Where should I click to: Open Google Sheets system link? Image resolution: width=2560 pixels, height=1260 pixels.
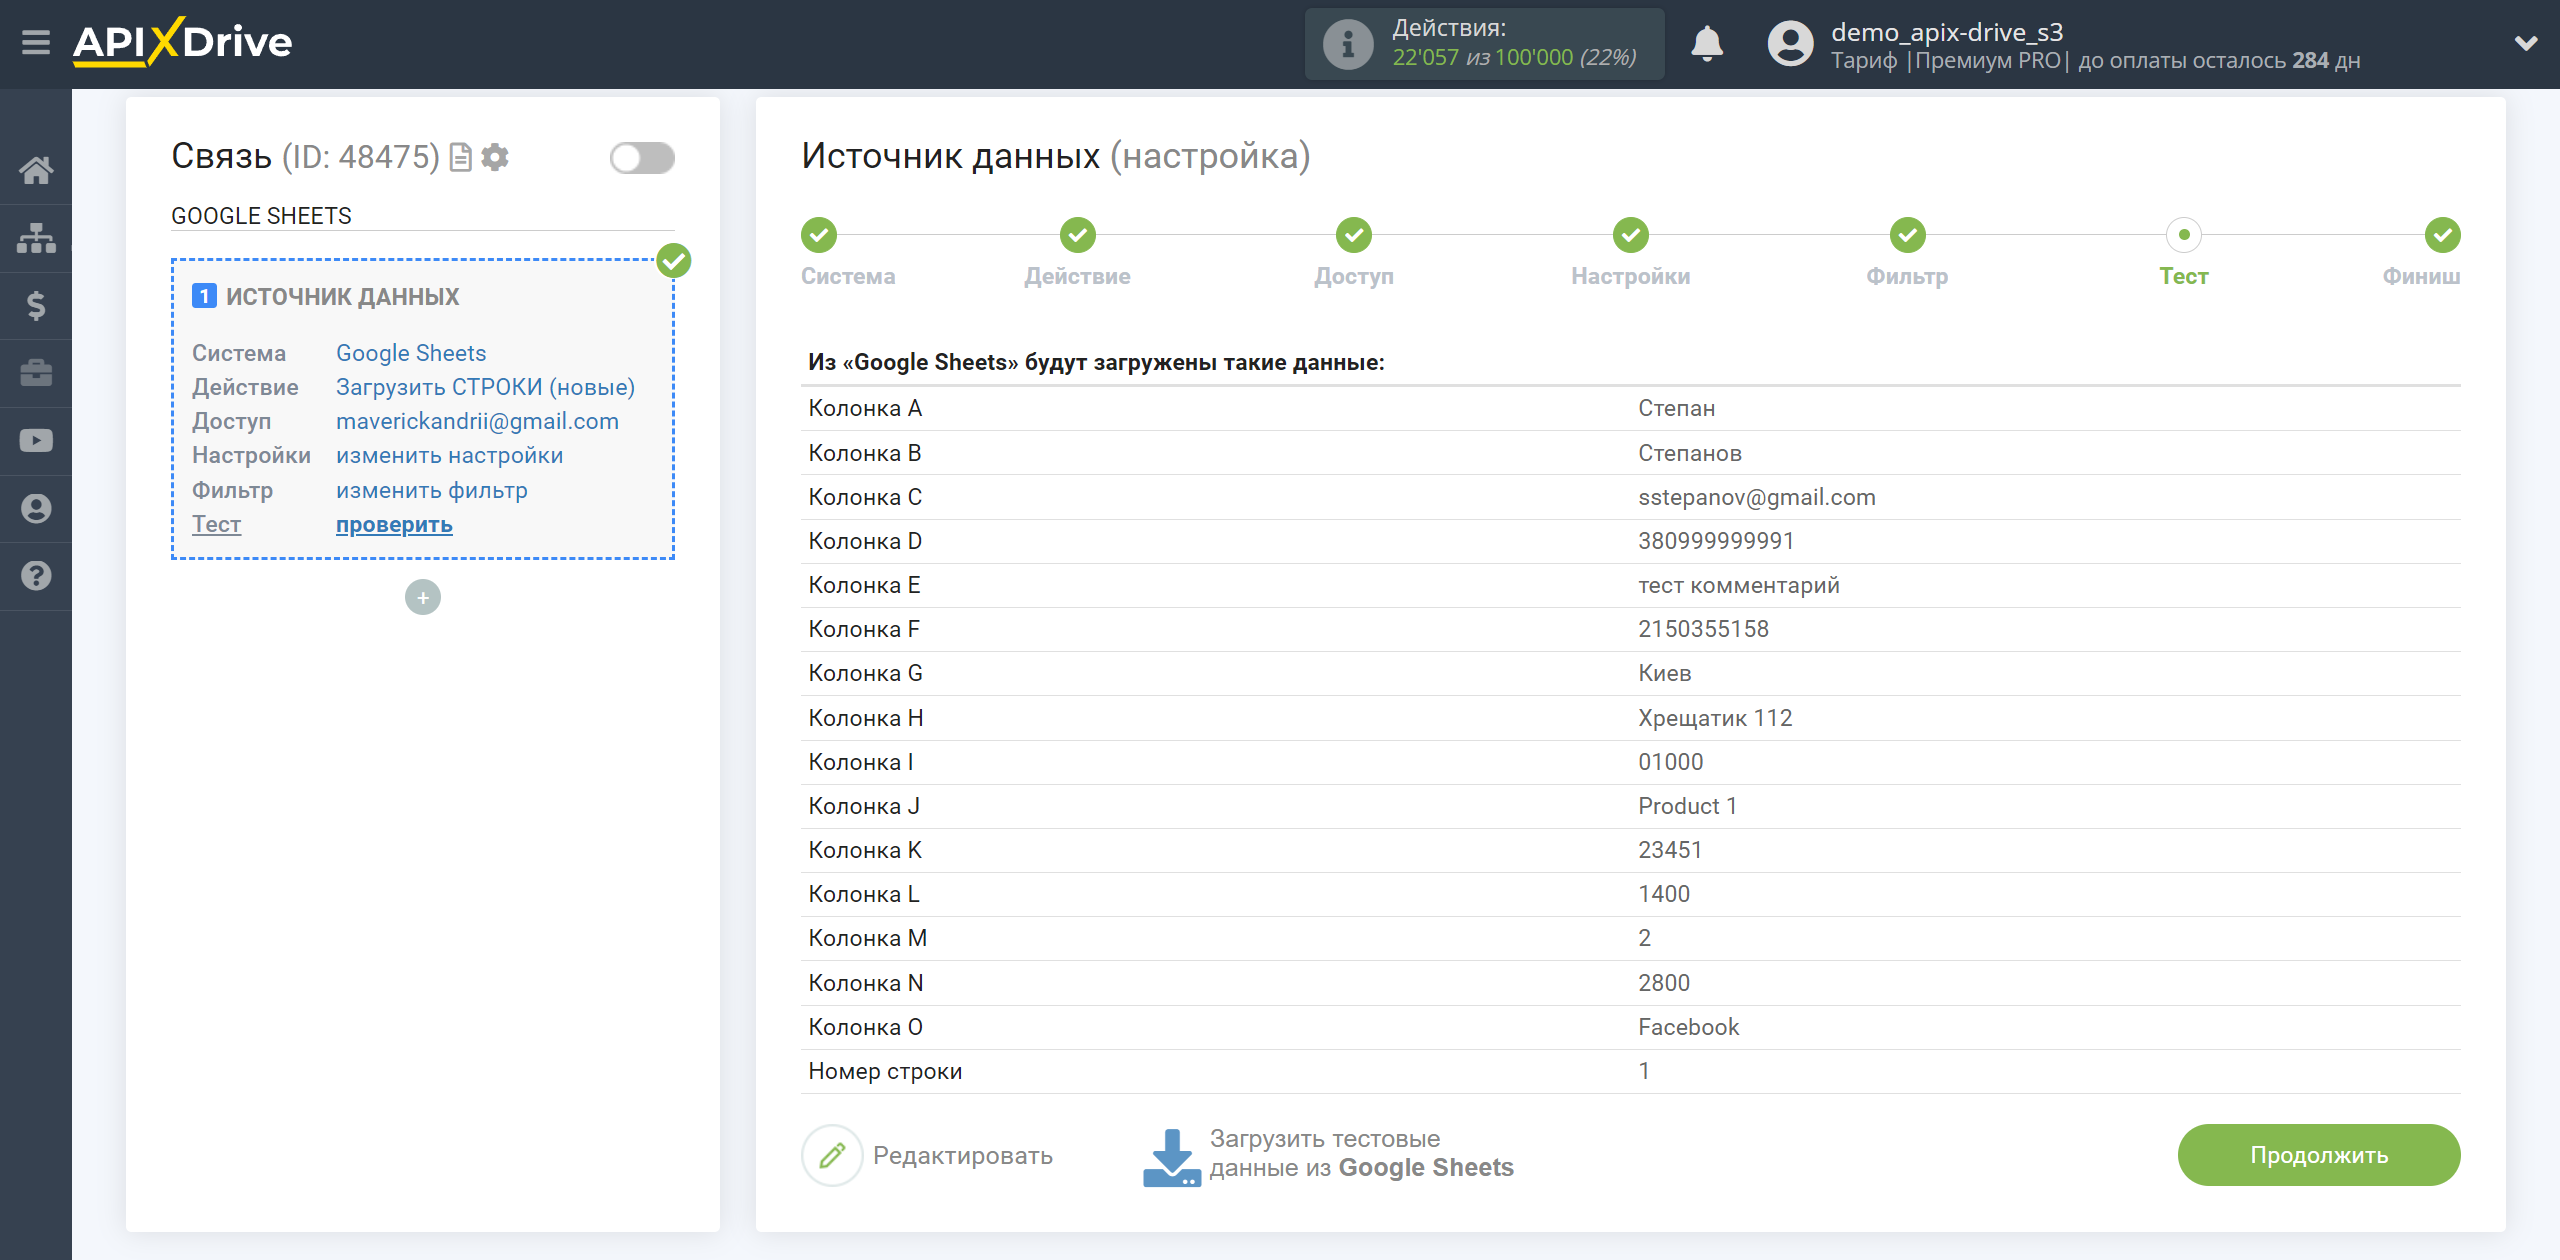411,353
